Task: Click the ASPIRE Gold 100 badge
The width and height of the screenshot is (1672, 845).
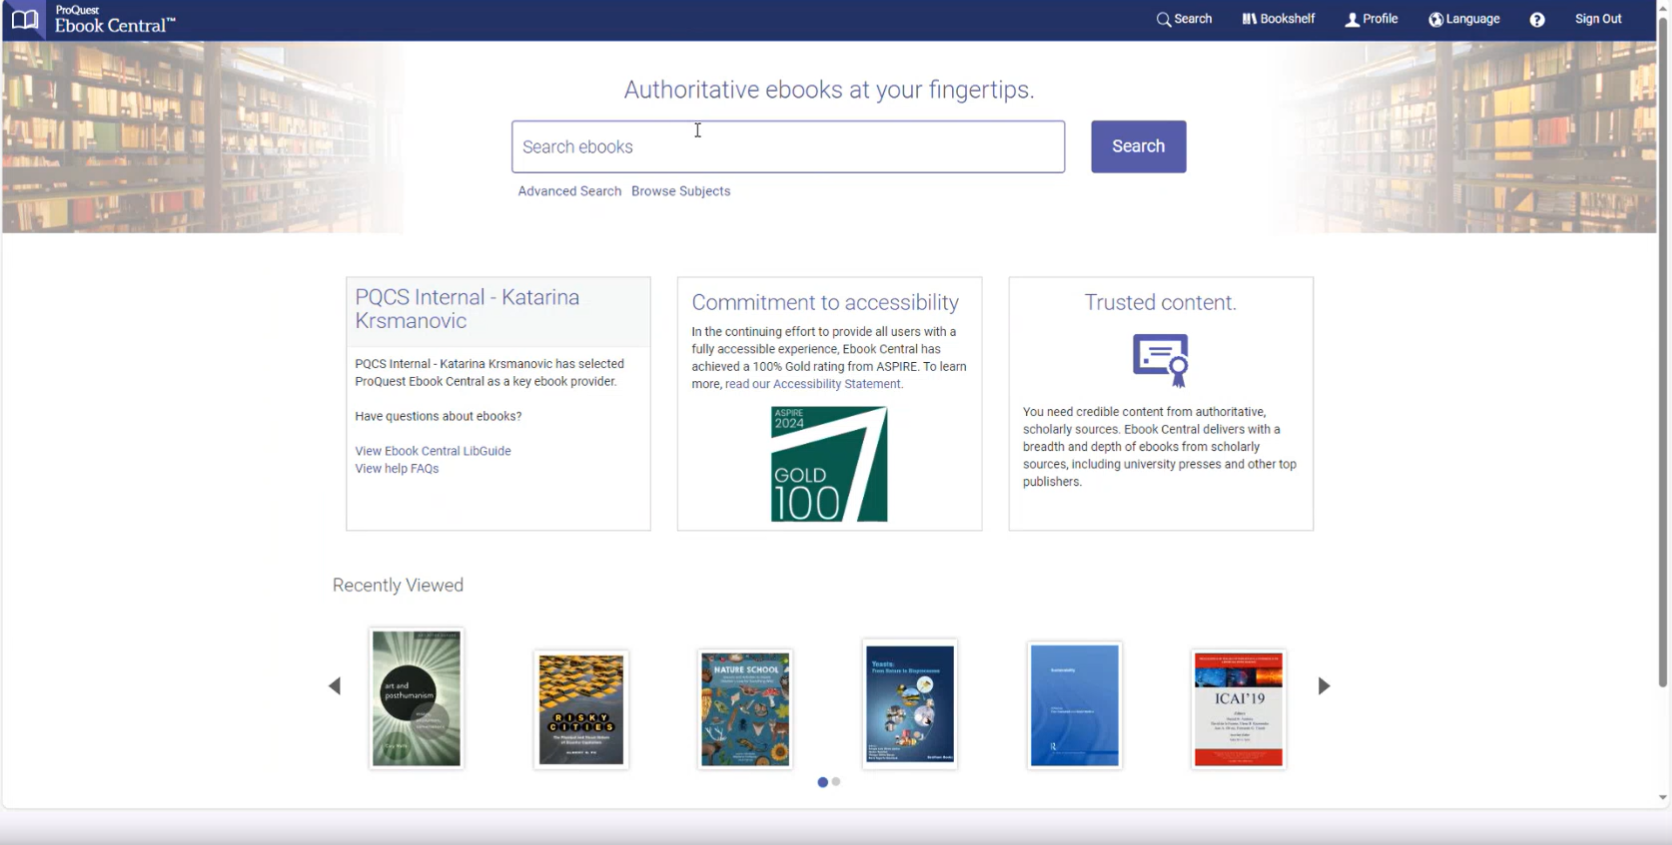Action: (829, 464)
